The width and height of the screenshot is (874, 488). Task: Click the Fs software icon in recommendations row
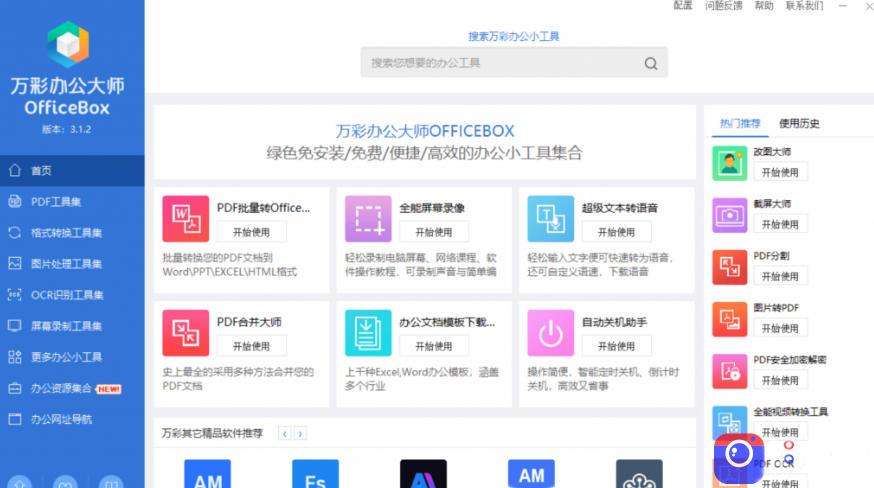point(315,474)
